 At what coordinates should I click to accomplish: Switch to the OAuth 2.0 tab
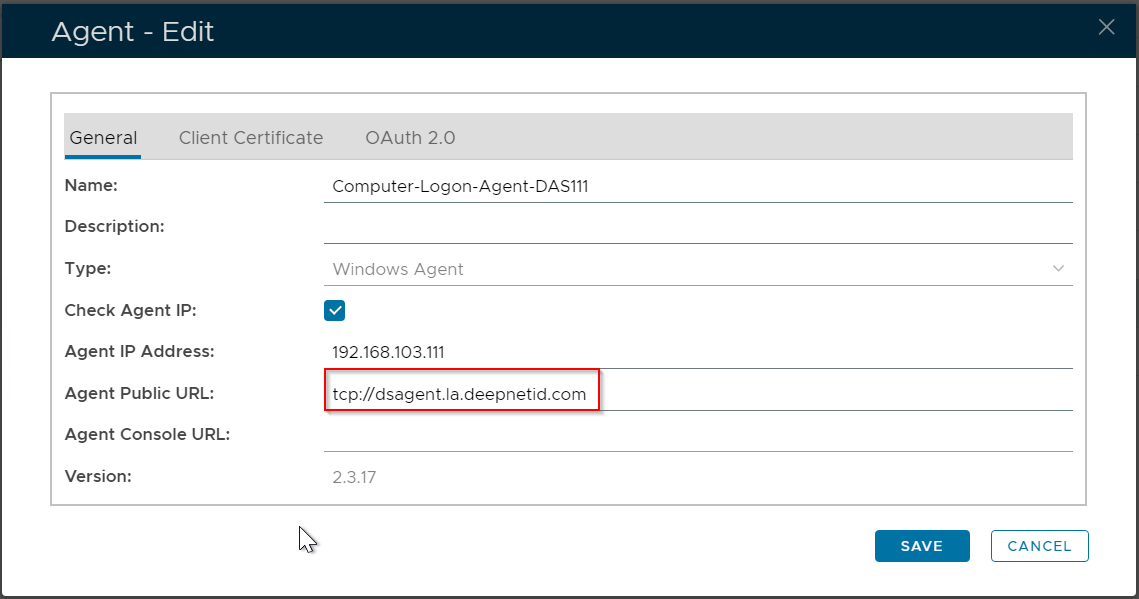coord(410,138)
